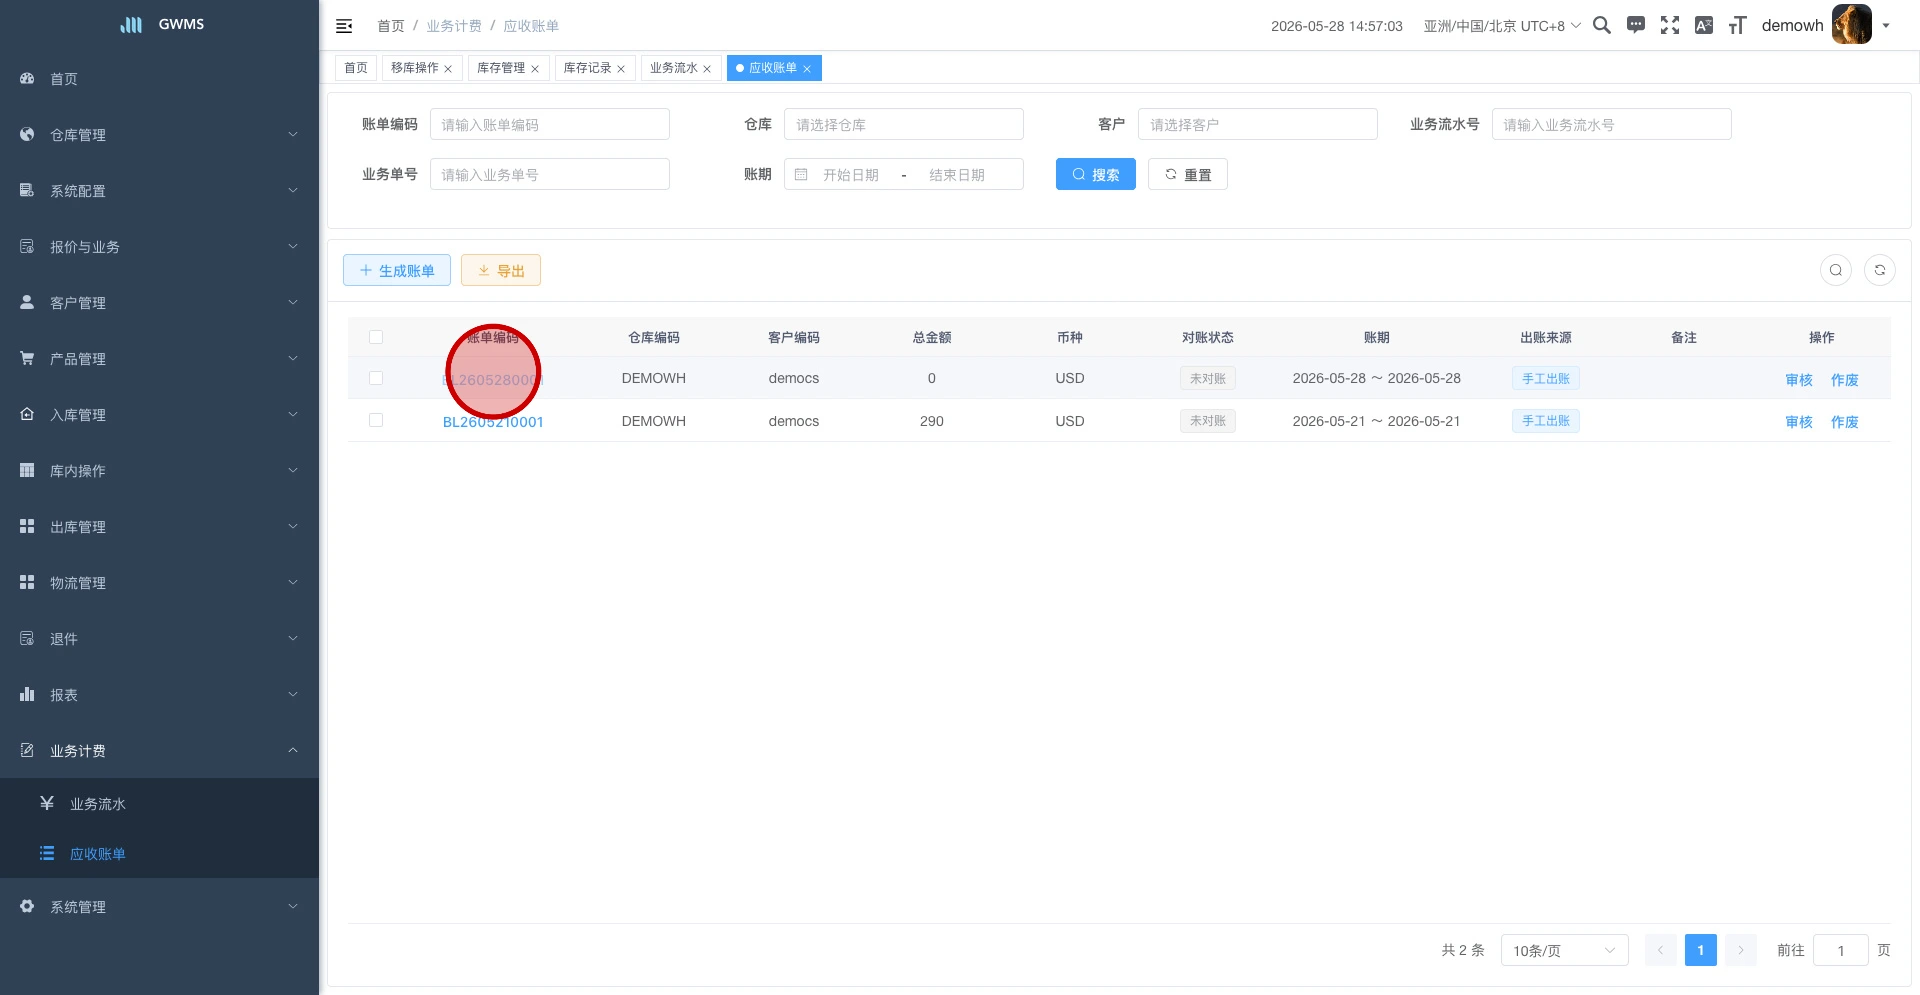Click the 系统配置 sidebar icon

(27, 190)
